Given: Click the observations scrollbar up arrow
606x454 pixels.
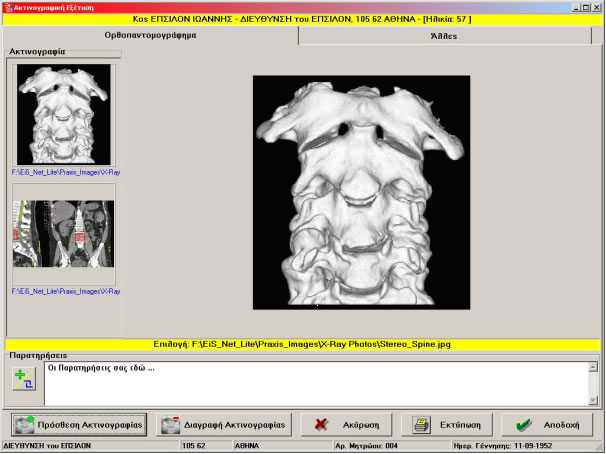Looking at the screenshot, I should (593, 367).
